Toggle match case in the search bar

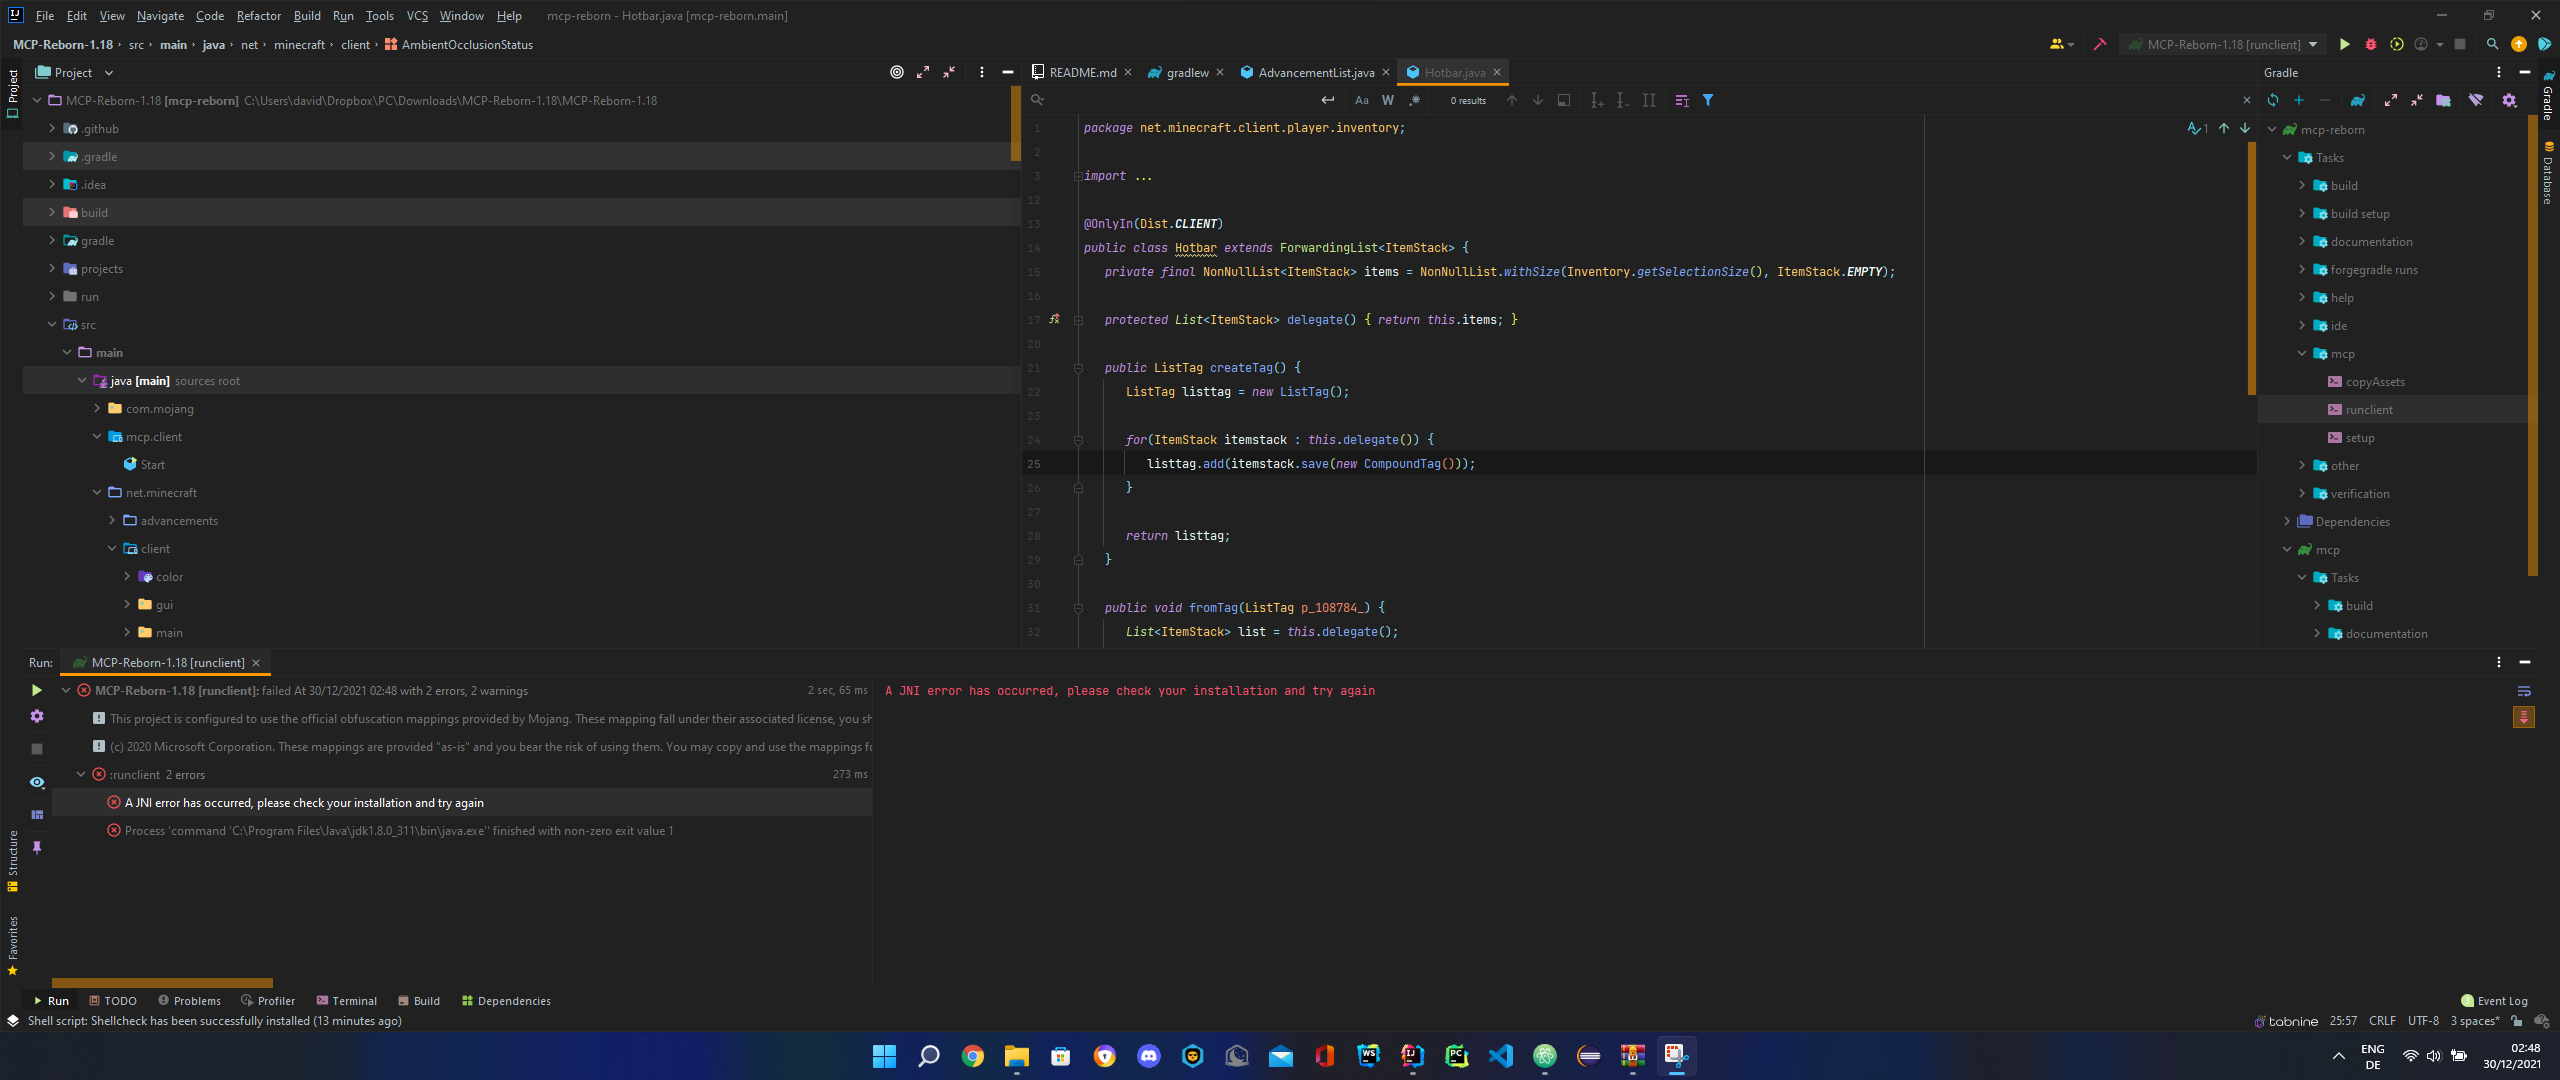(1361, 100)
